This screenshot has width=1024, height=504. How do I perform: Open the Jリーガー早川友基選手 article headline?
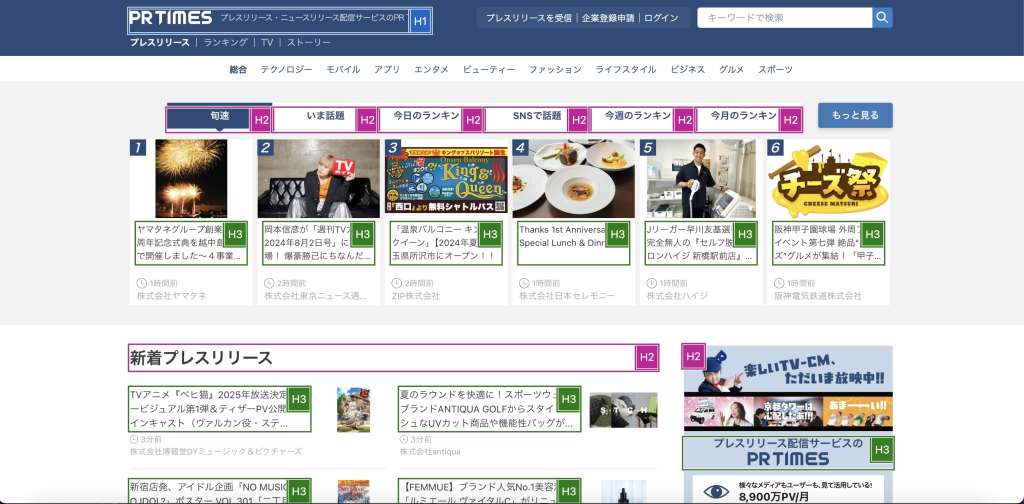(x=701, y=243)
